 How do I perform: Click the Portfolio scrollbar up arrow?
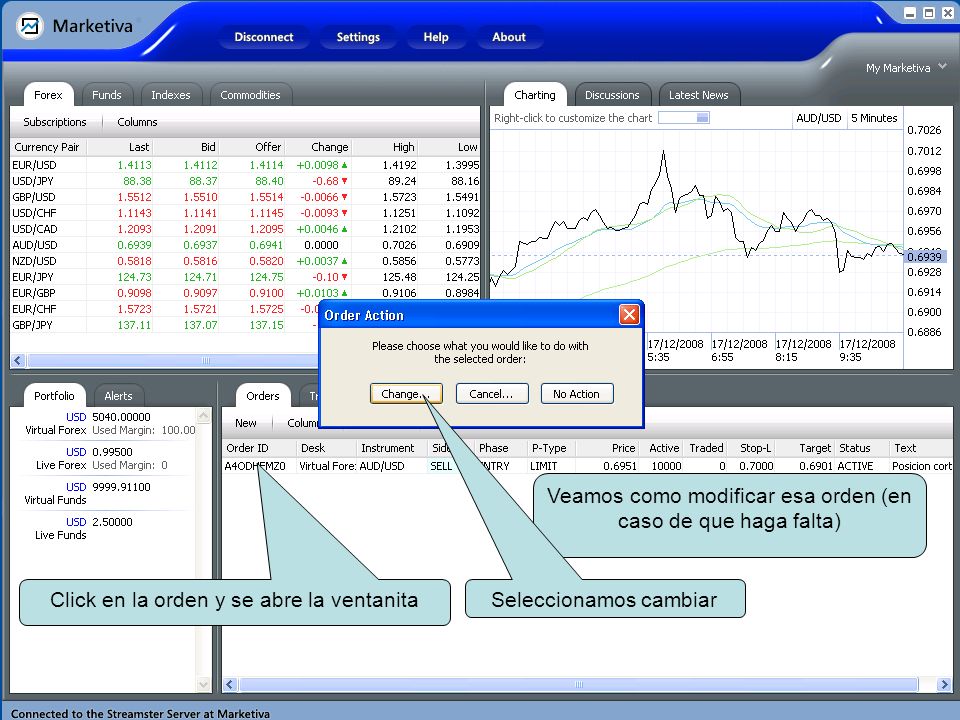204,416
